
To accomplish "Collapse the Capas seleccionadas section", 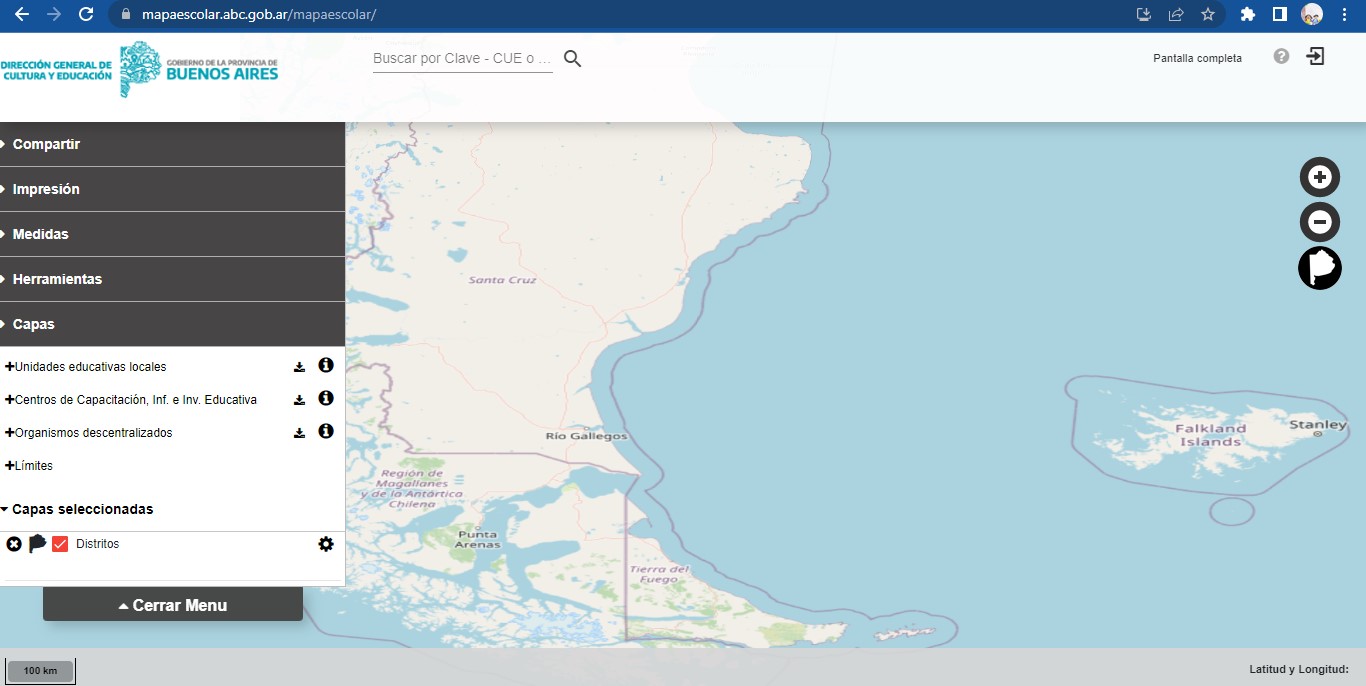I will tap(78, 509).
